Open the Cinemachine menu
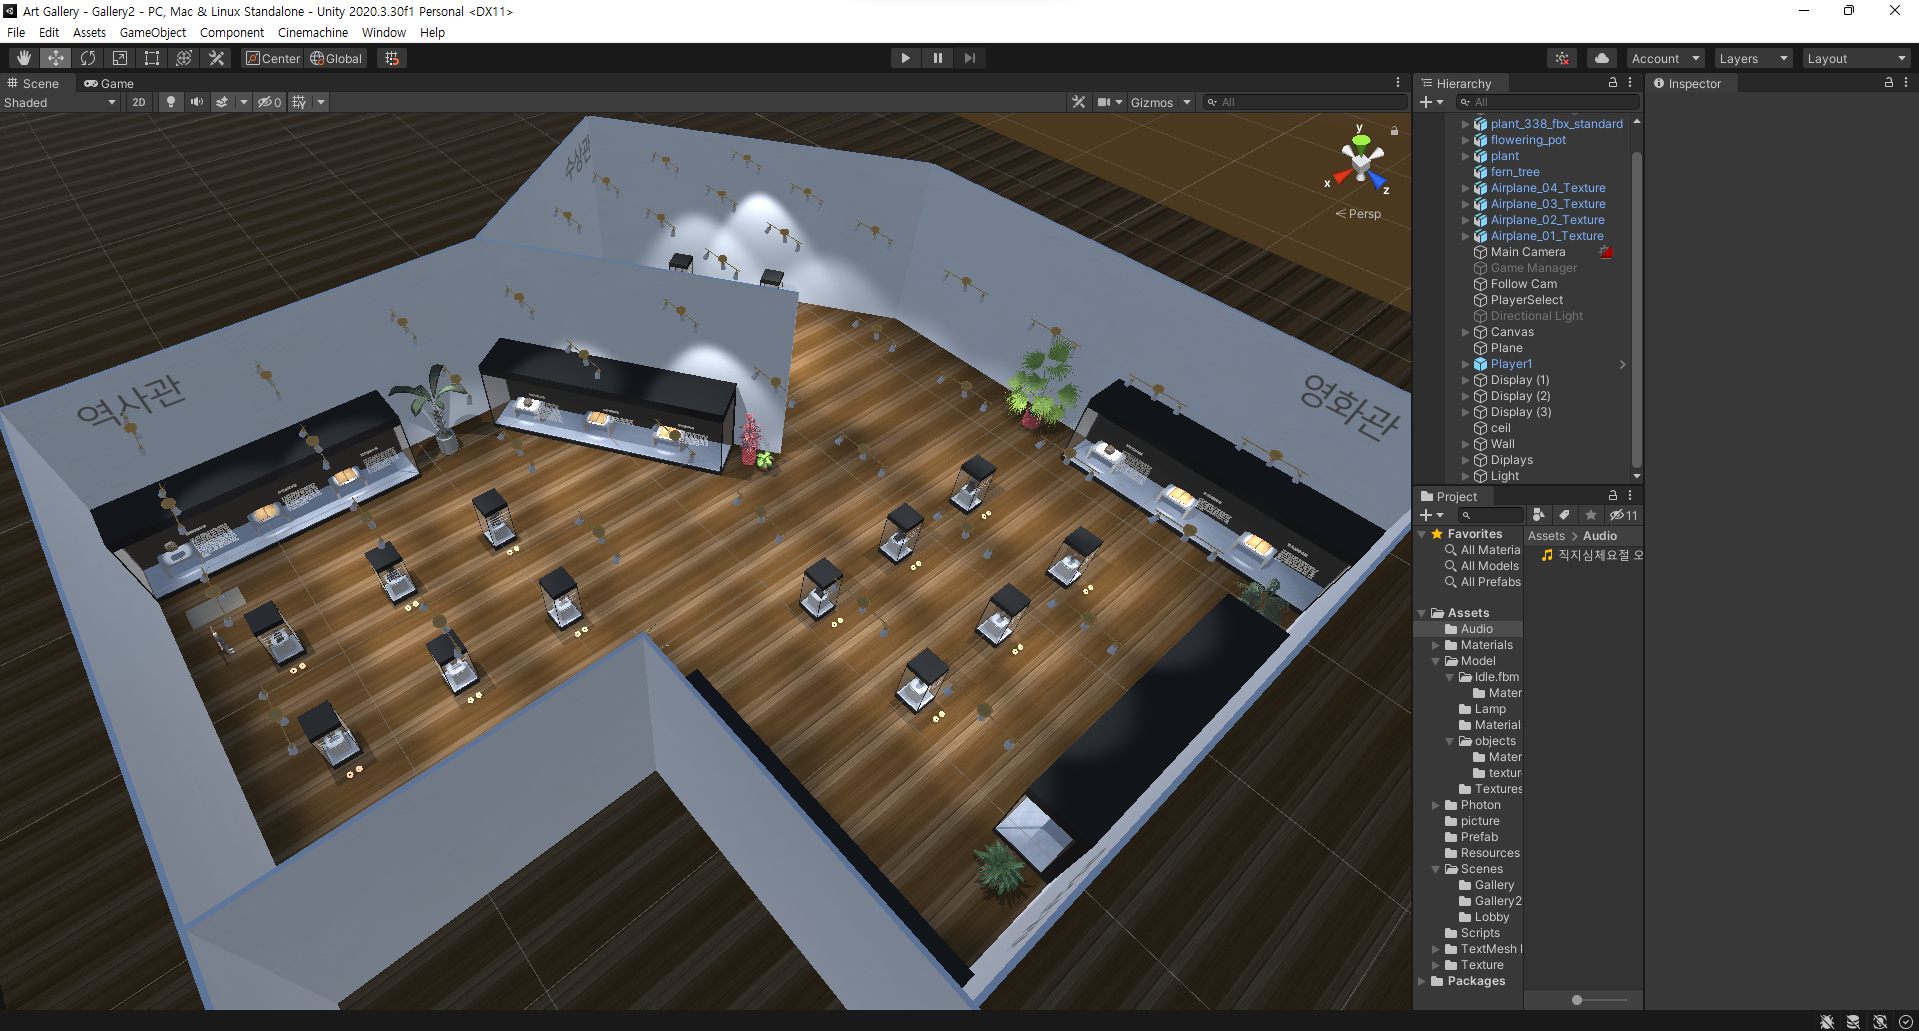Image resolution: width=1919 pixels, height=1031 pixels. tap(313, 32)
